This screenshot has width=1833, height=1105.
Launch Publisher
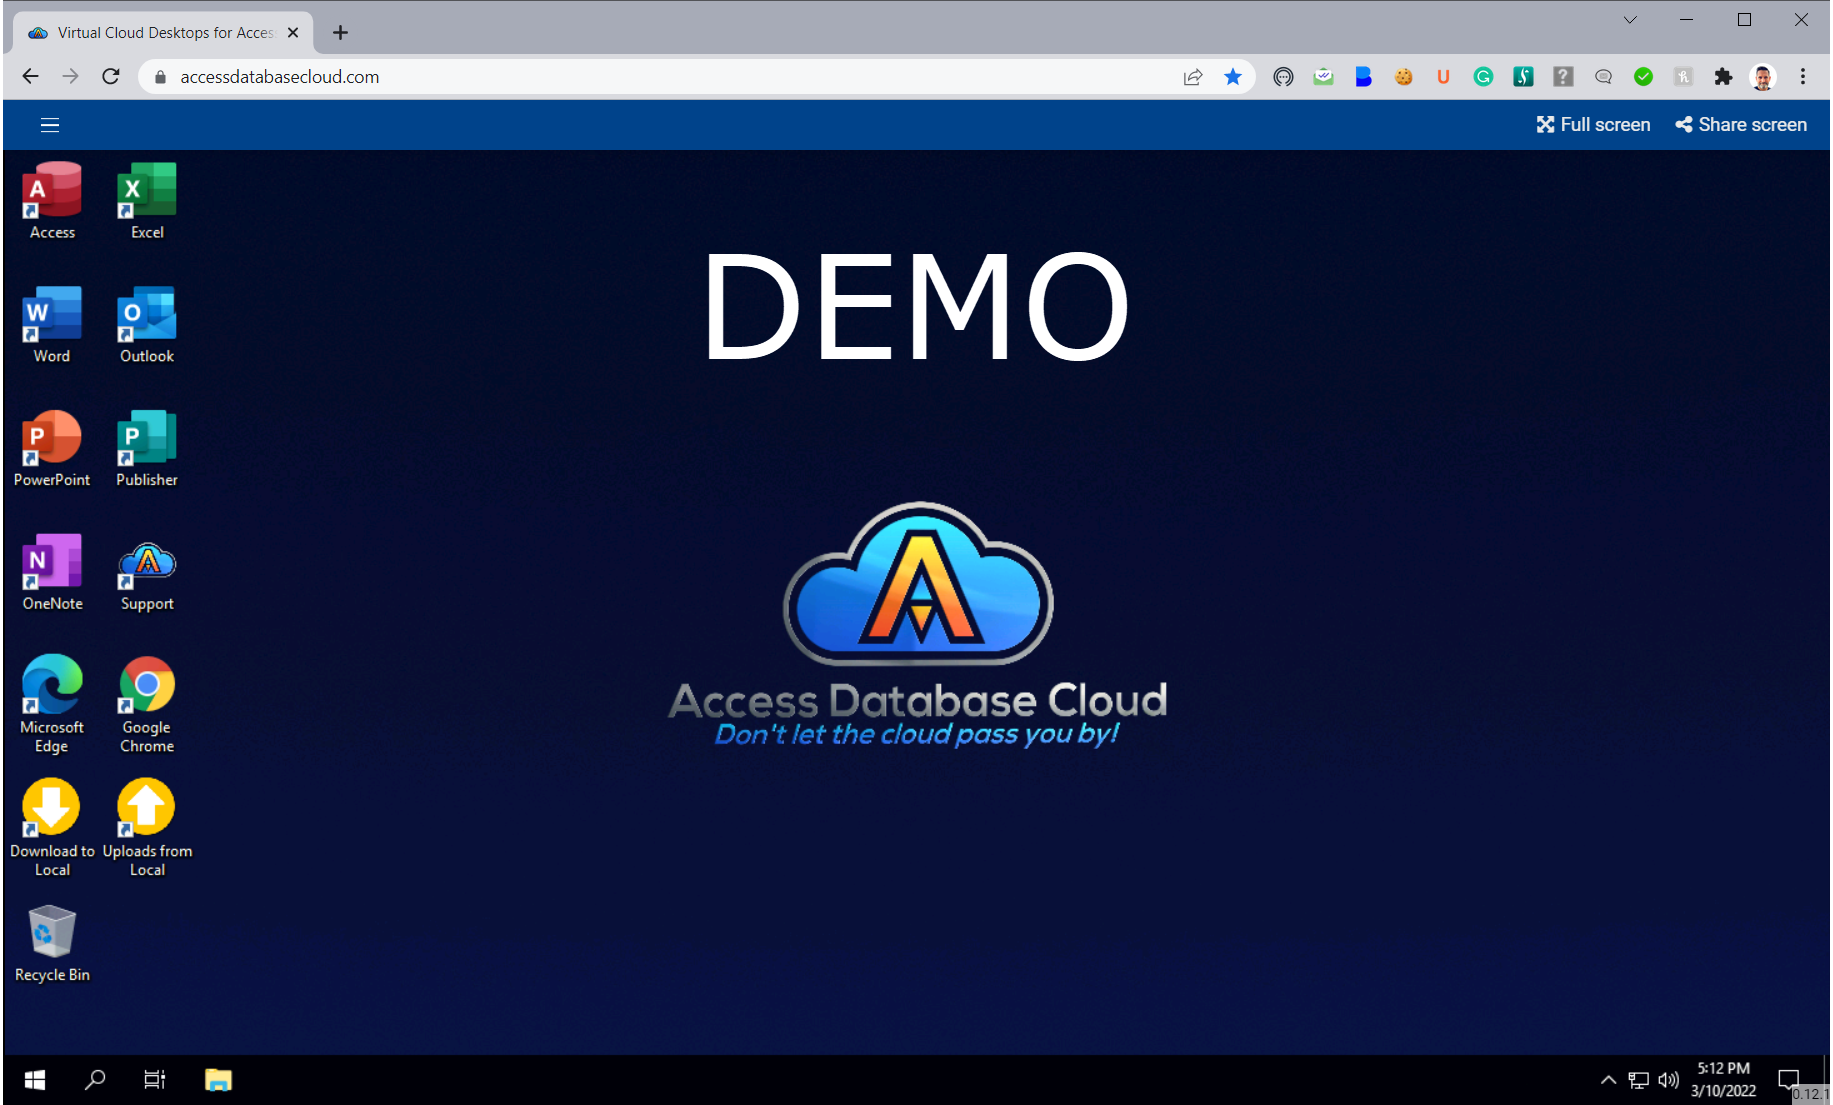pos(146,438)
